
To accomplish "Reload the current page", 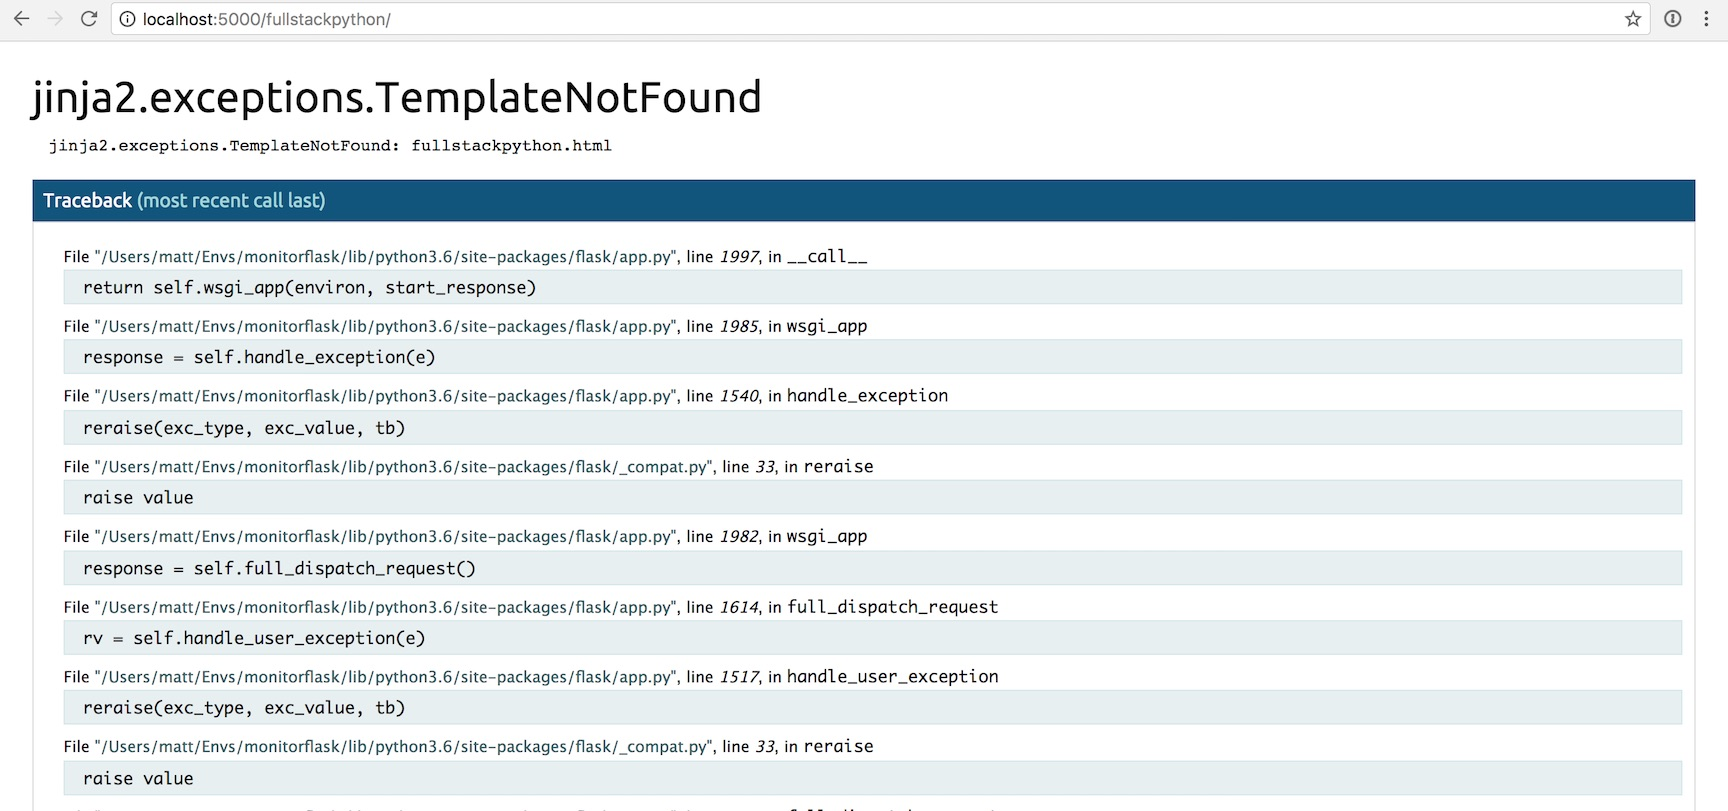I will (x=89, y=19).
